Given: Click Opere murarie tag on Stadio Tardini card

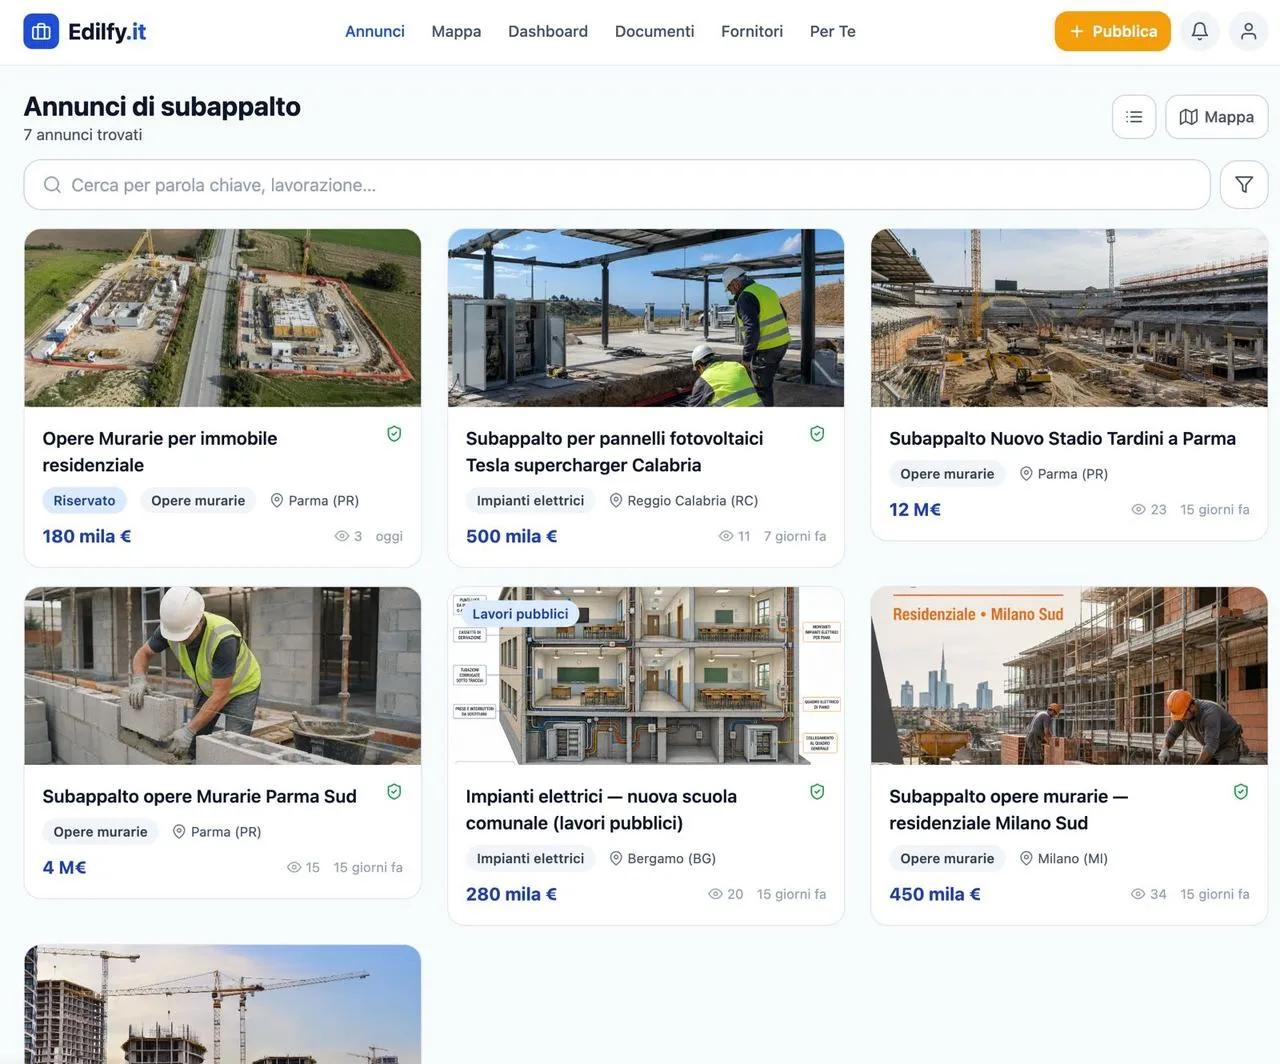Looking at the screenshot, I should click(947, 473).
